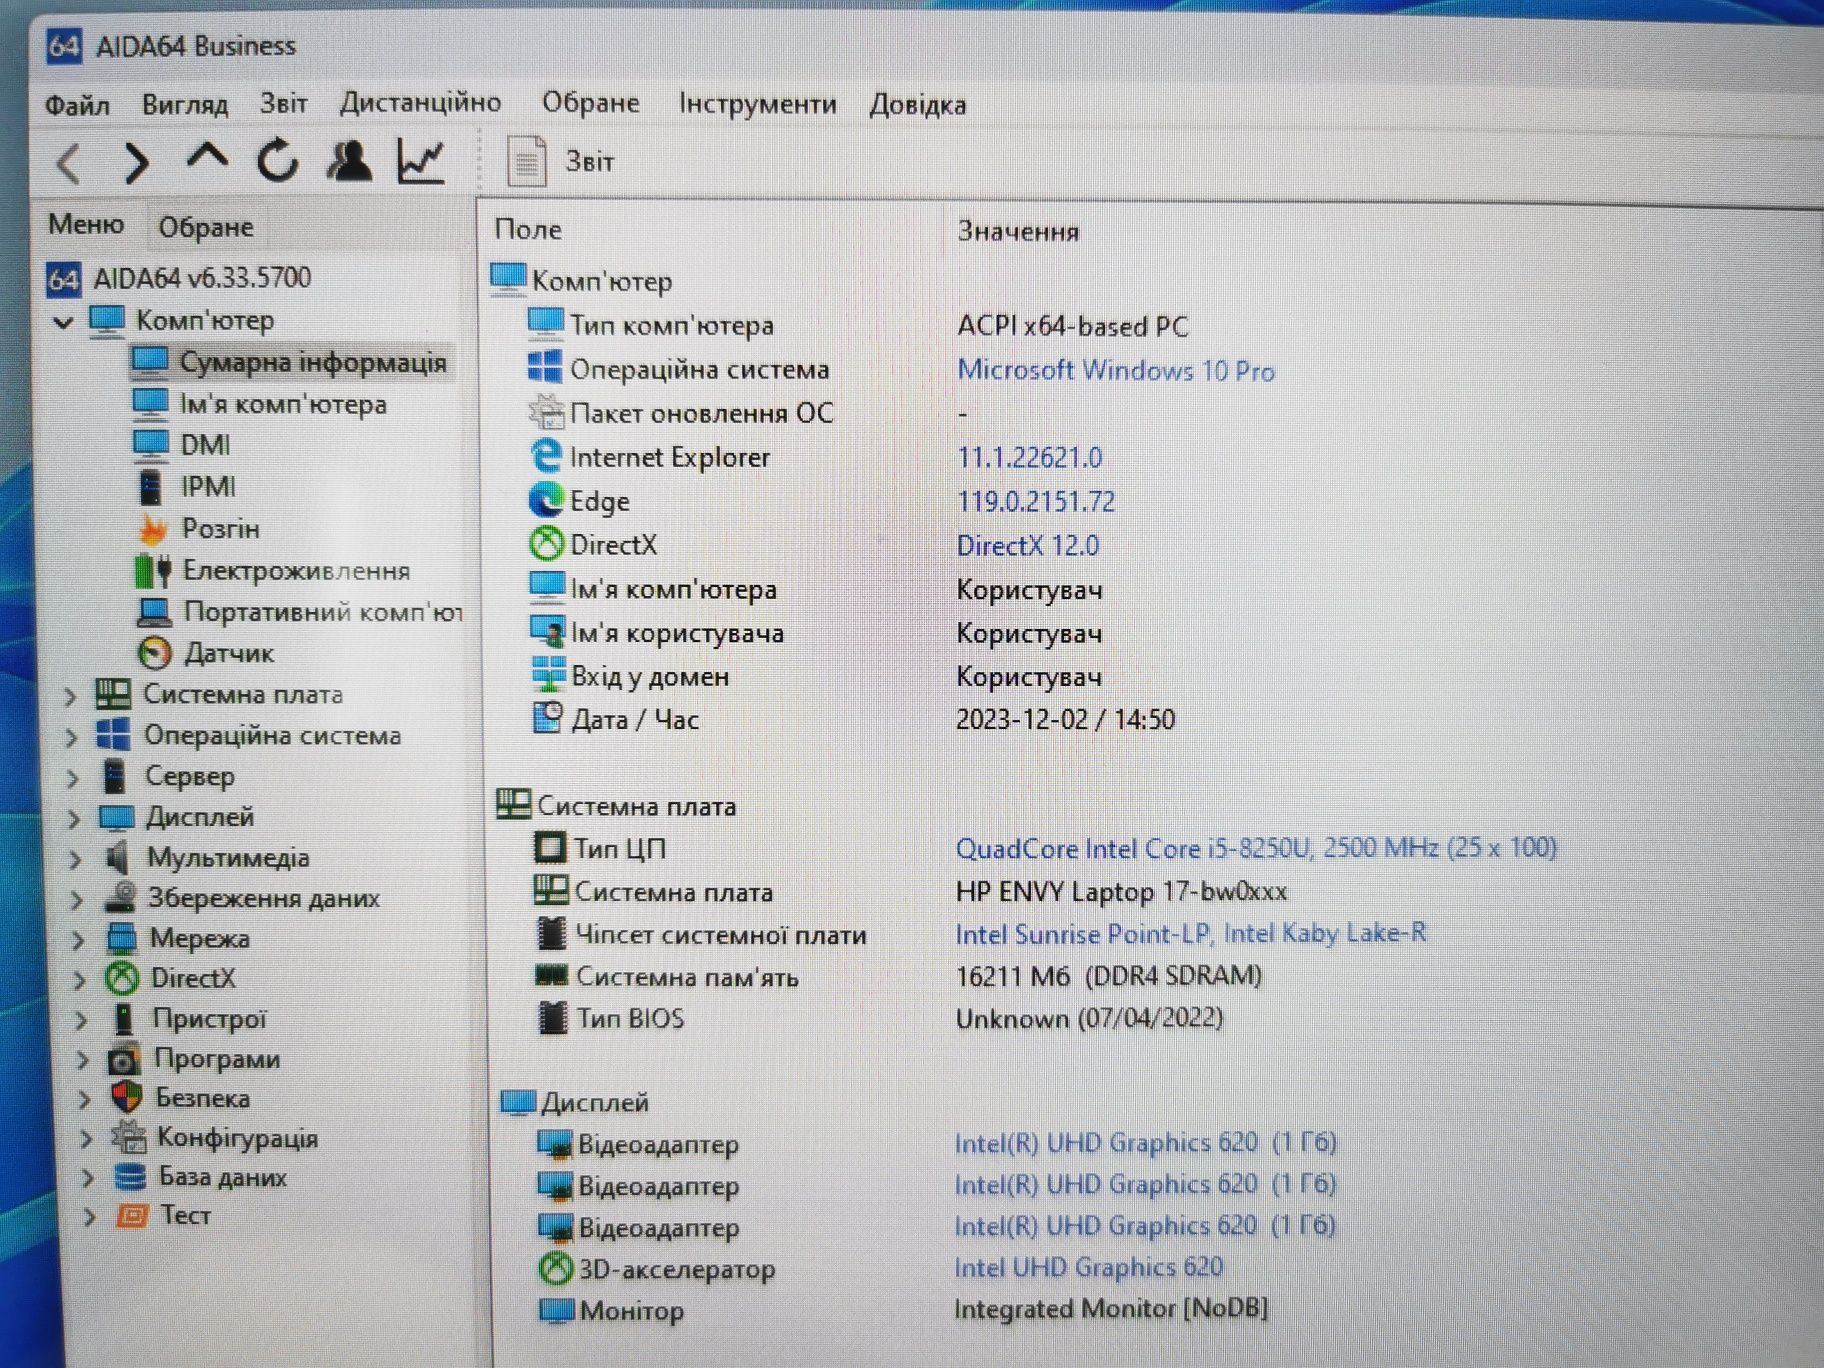Expand the Збереження даних tree node
Viewport: 1824px width, 1368px height.
[x=77, y=900]
